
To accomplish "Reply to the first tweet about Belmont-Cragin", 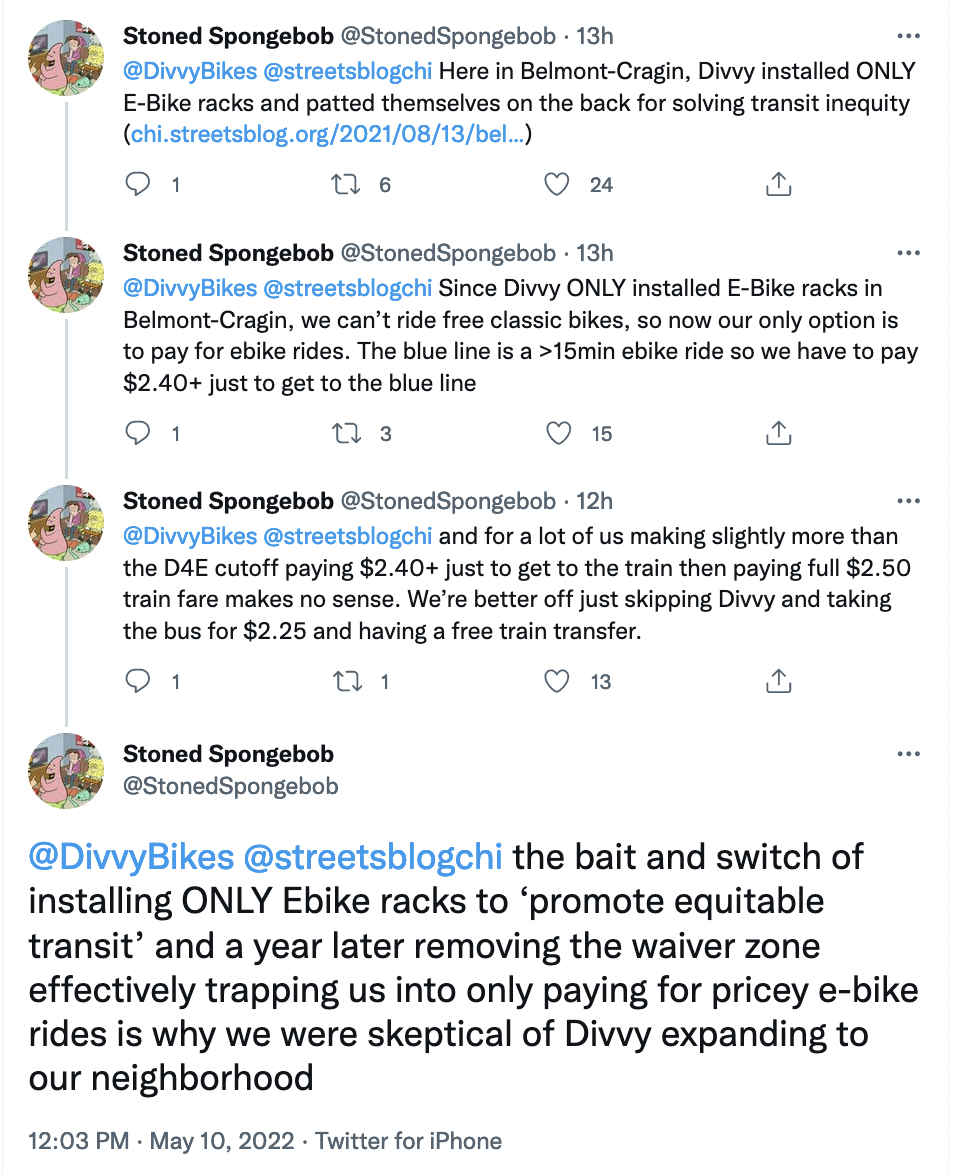I will (x=141, y=185).
